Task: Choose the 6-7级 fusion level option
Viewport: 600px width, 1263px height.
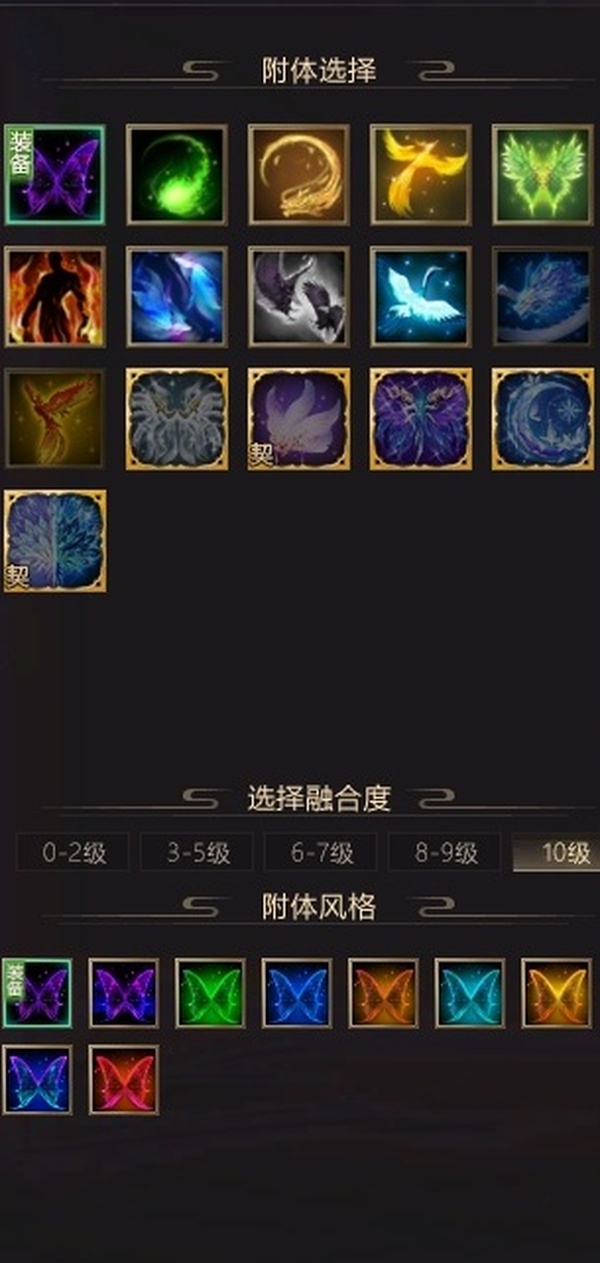Action: point(321,853)
